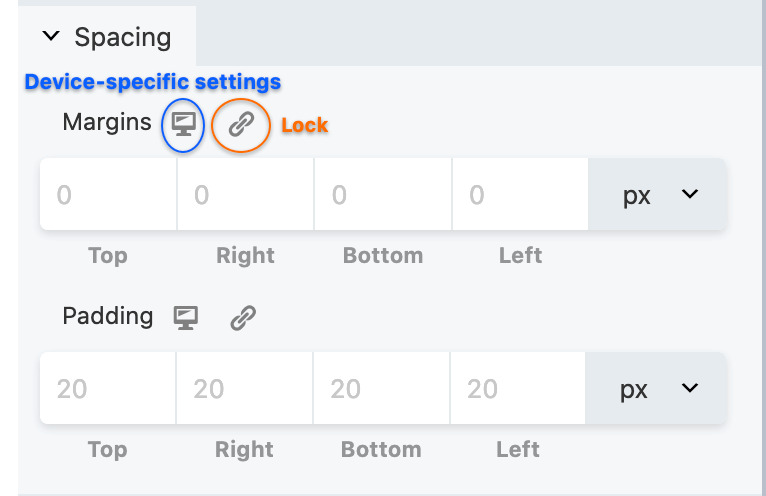The width and height of the screenshot is (766, 496).
Task: Select the Spacing tab header
Action: pyautogui.click(x=107, y=36)
